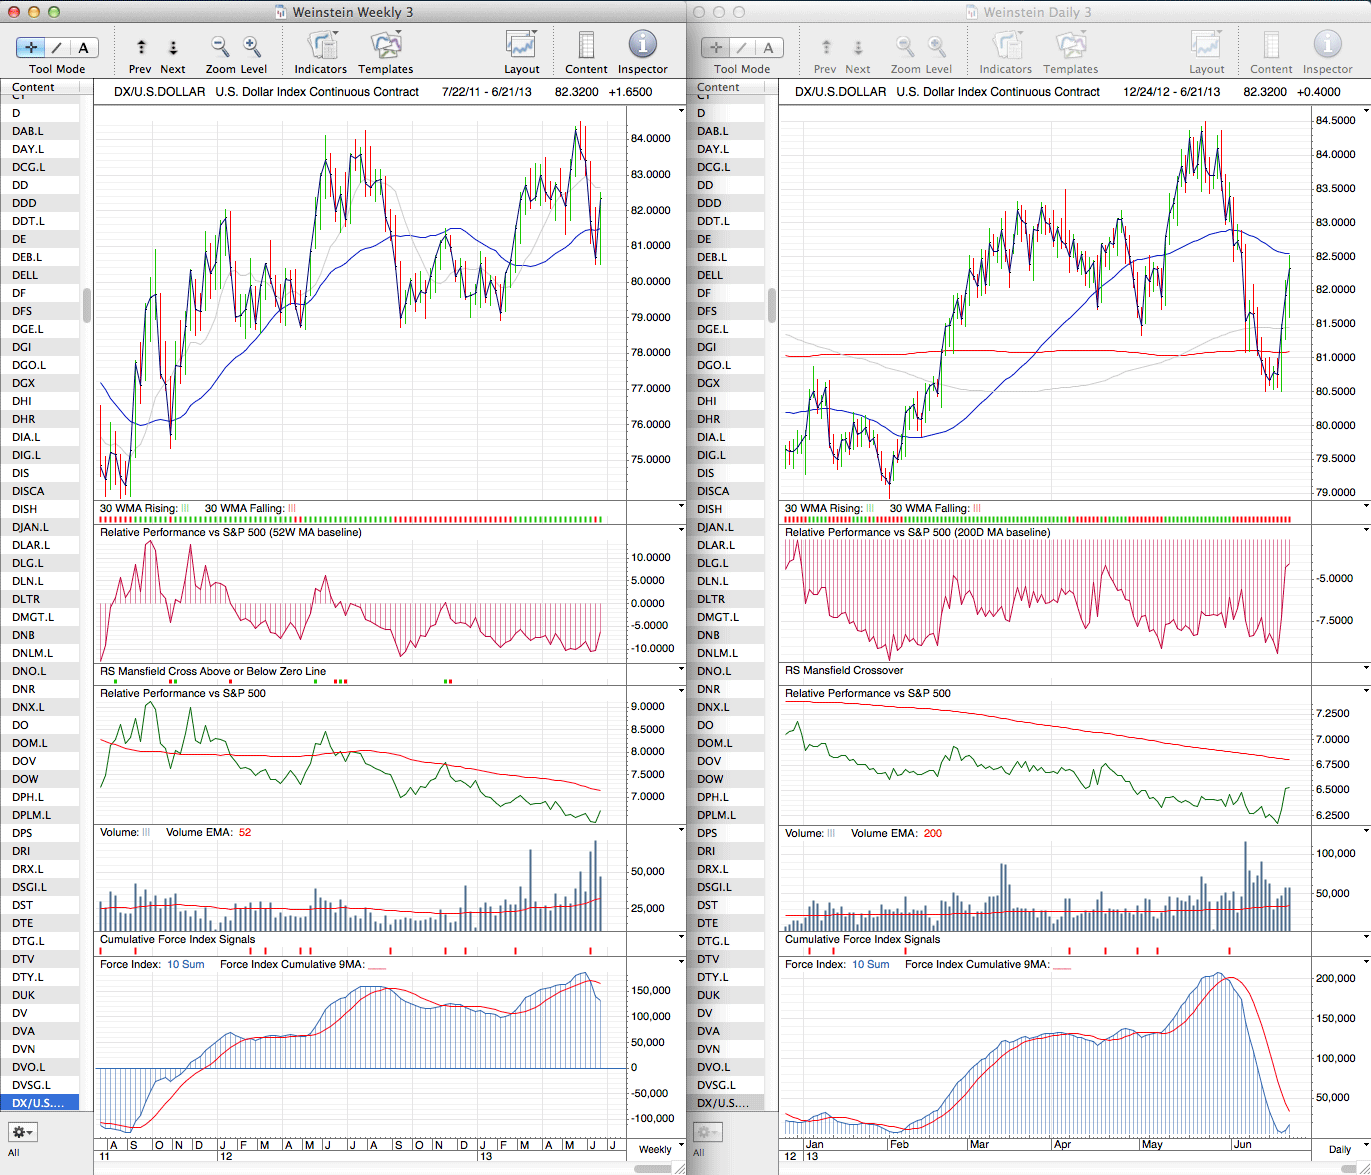
Task: Open the Daily period selector below the right chart
Action: 1340,1149
